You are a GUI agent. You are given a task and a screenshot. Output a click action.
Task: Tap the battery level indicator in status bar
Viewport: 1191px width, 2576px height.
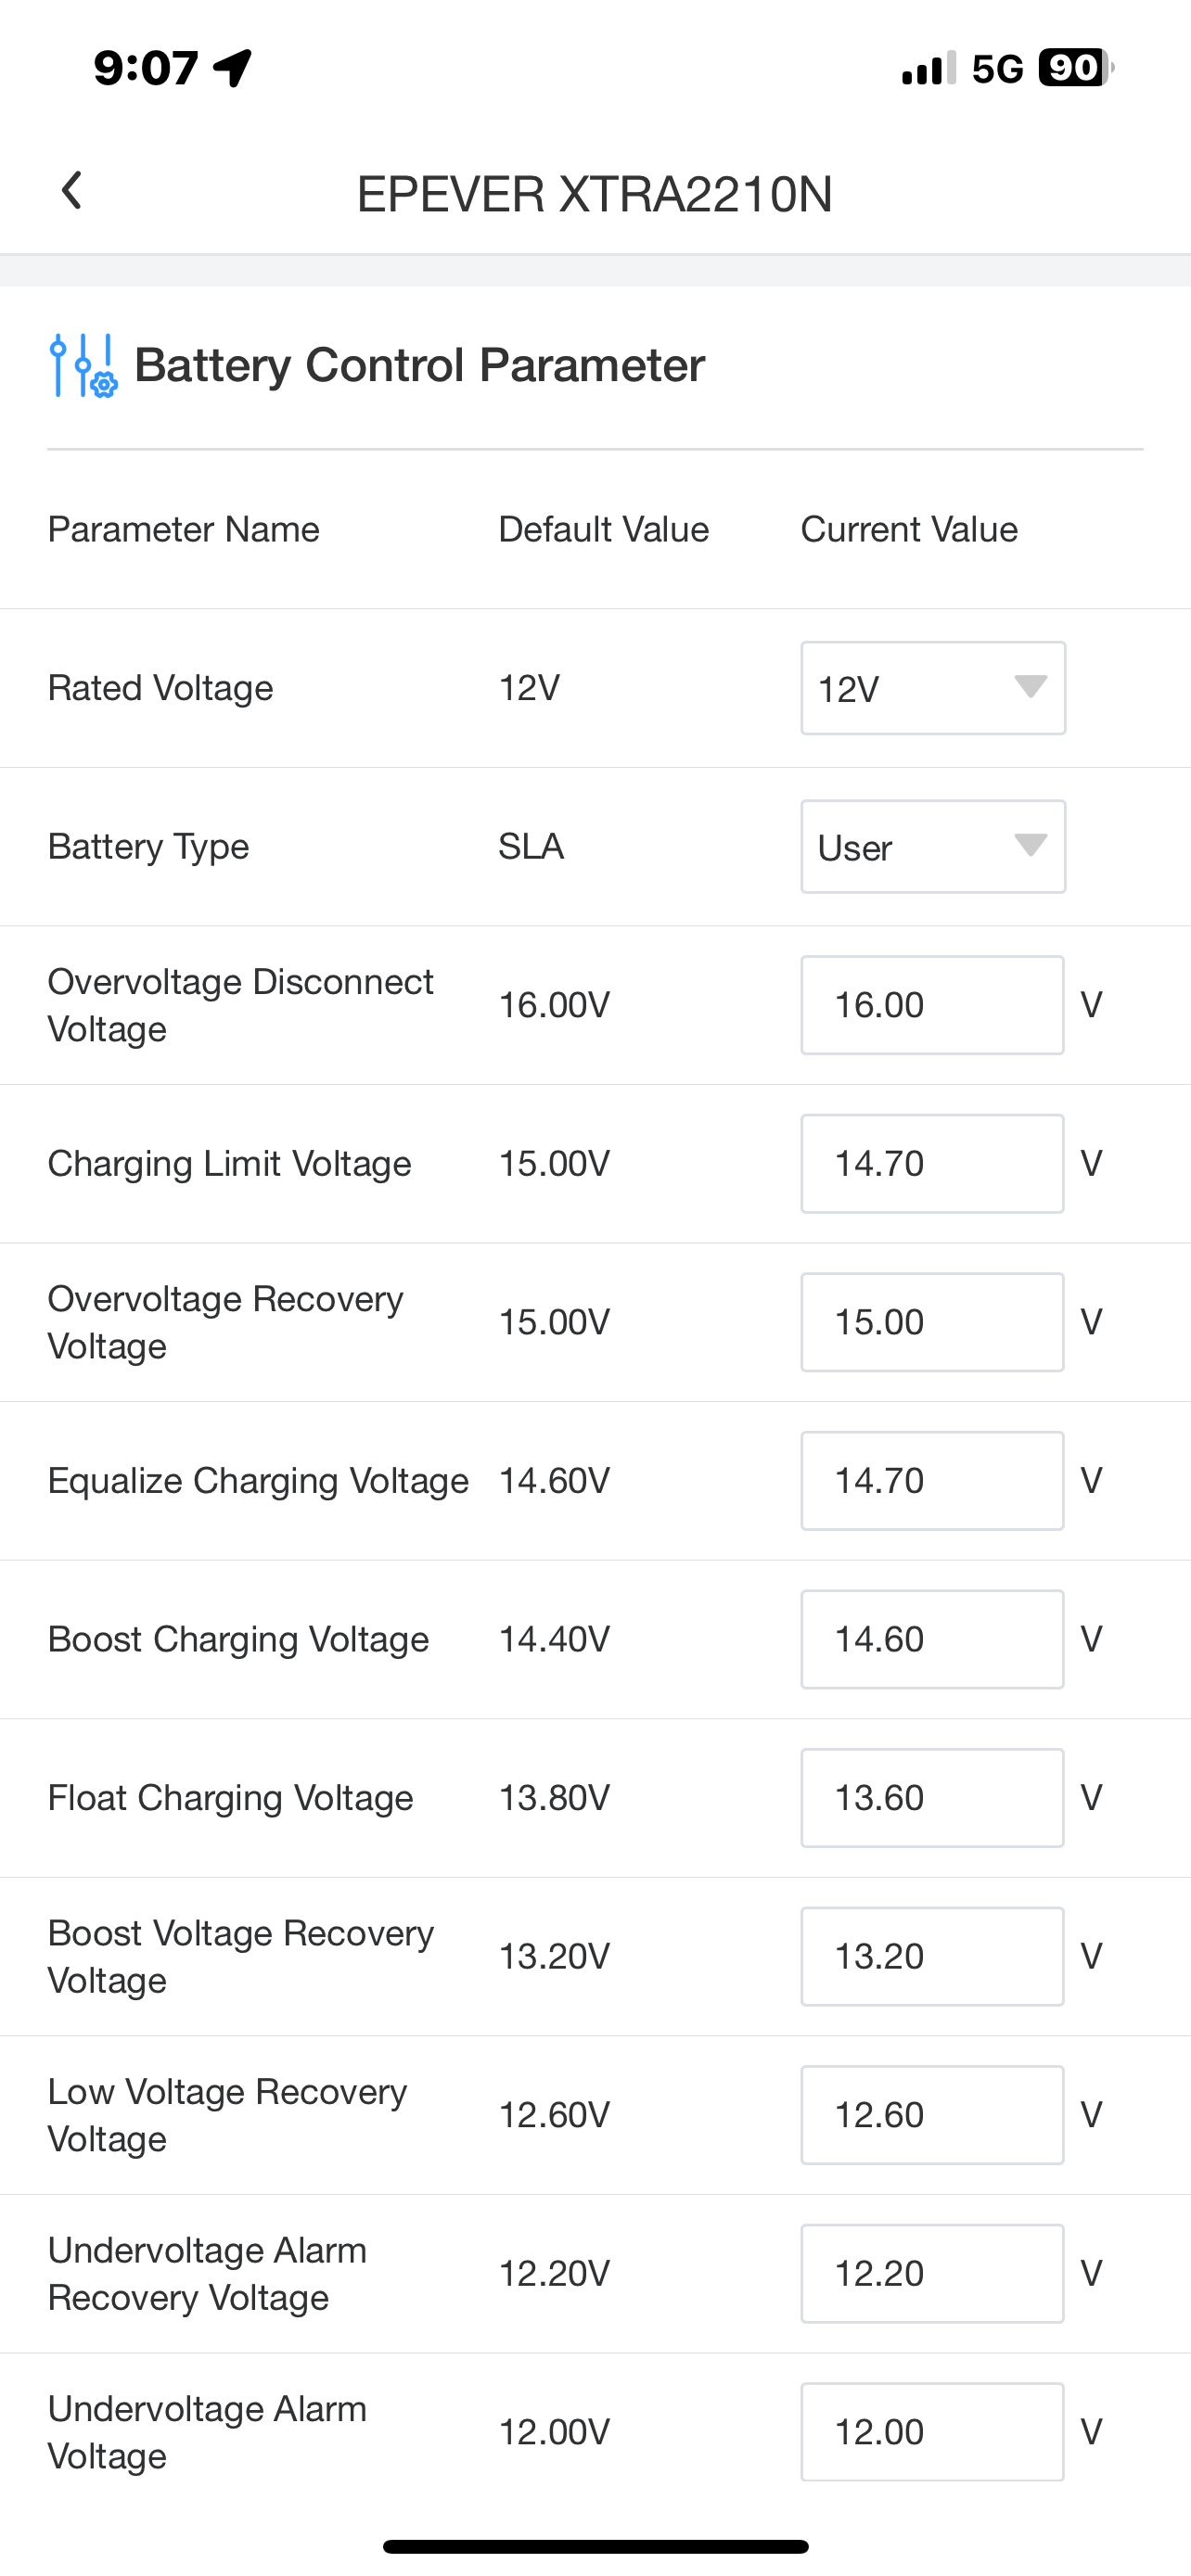click(x=1075, y=68)
